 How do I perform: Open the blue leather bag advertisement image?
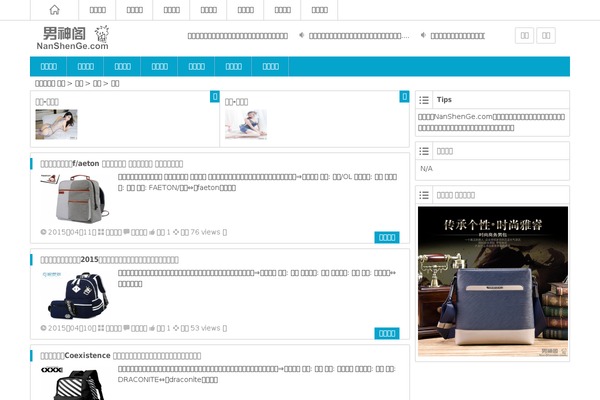point(493,281)
